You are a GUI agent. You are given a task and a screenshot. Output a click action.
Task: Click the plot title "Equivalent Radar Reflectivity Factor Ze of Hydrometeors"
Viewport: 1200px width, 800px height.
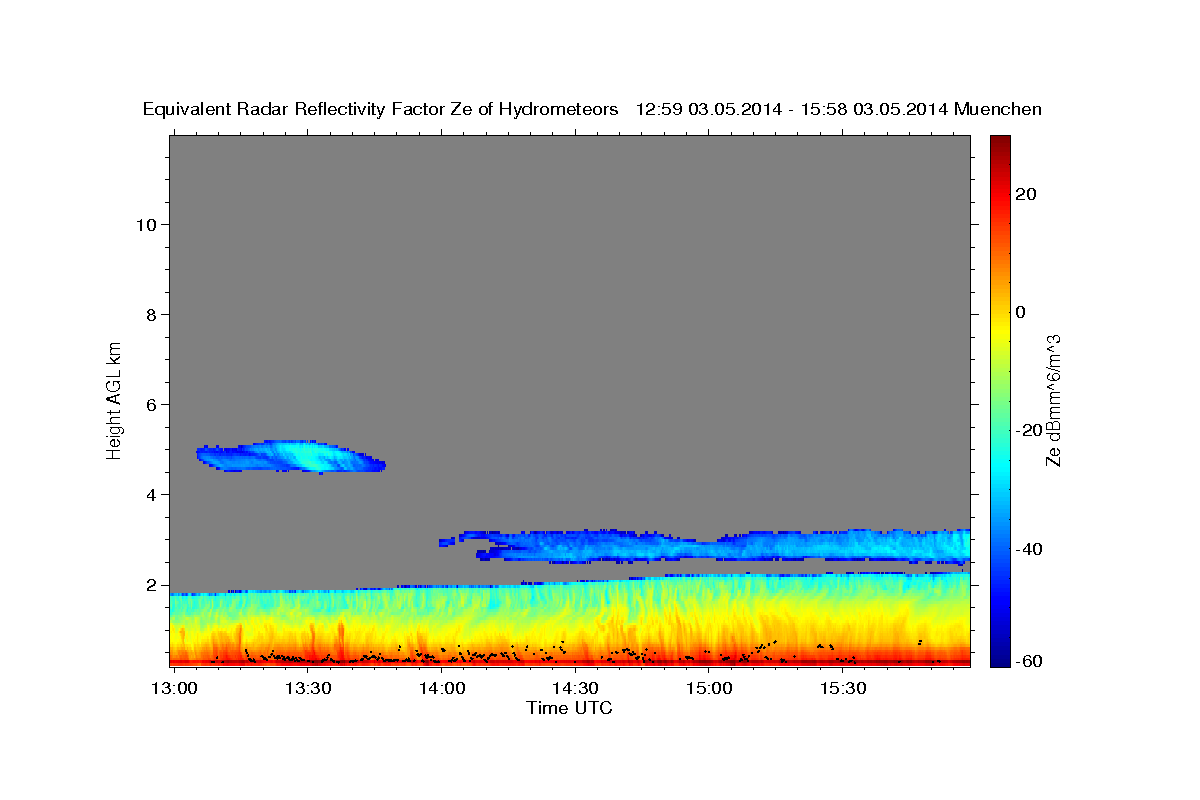[x=381, y=110]
